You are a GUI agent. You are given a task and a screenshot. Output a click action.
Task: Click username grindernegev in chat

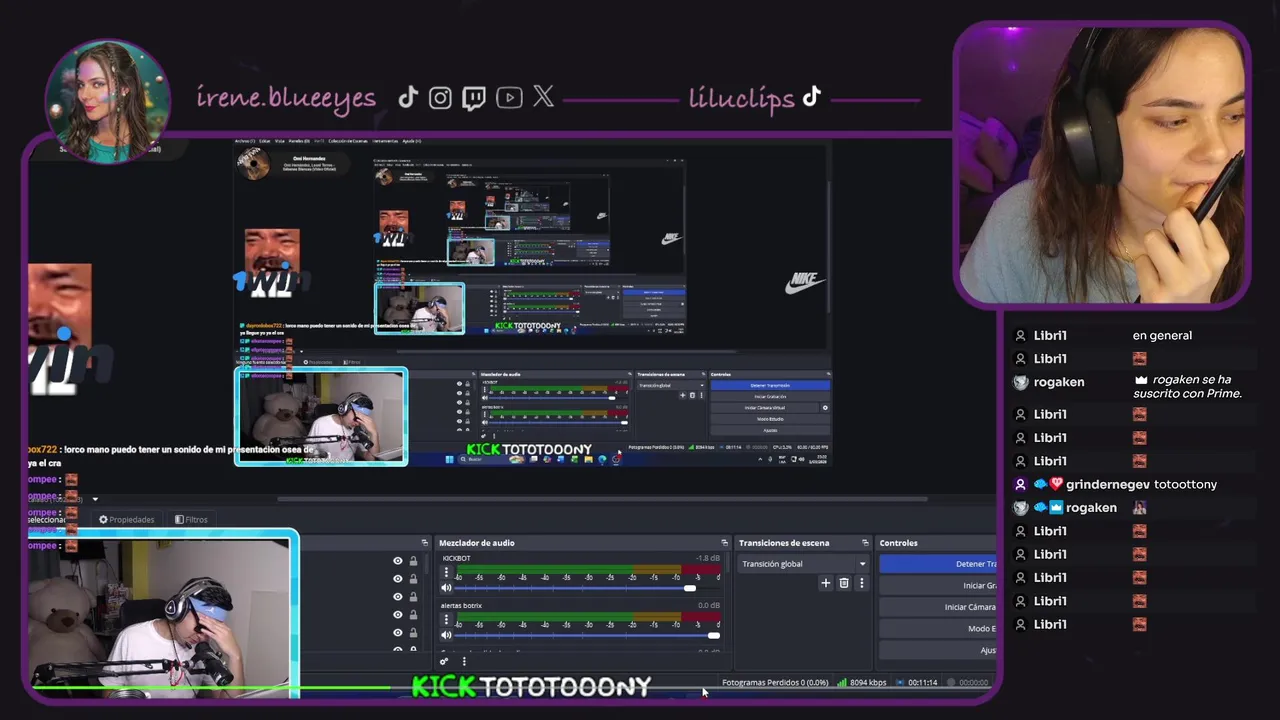point(1108,484)
